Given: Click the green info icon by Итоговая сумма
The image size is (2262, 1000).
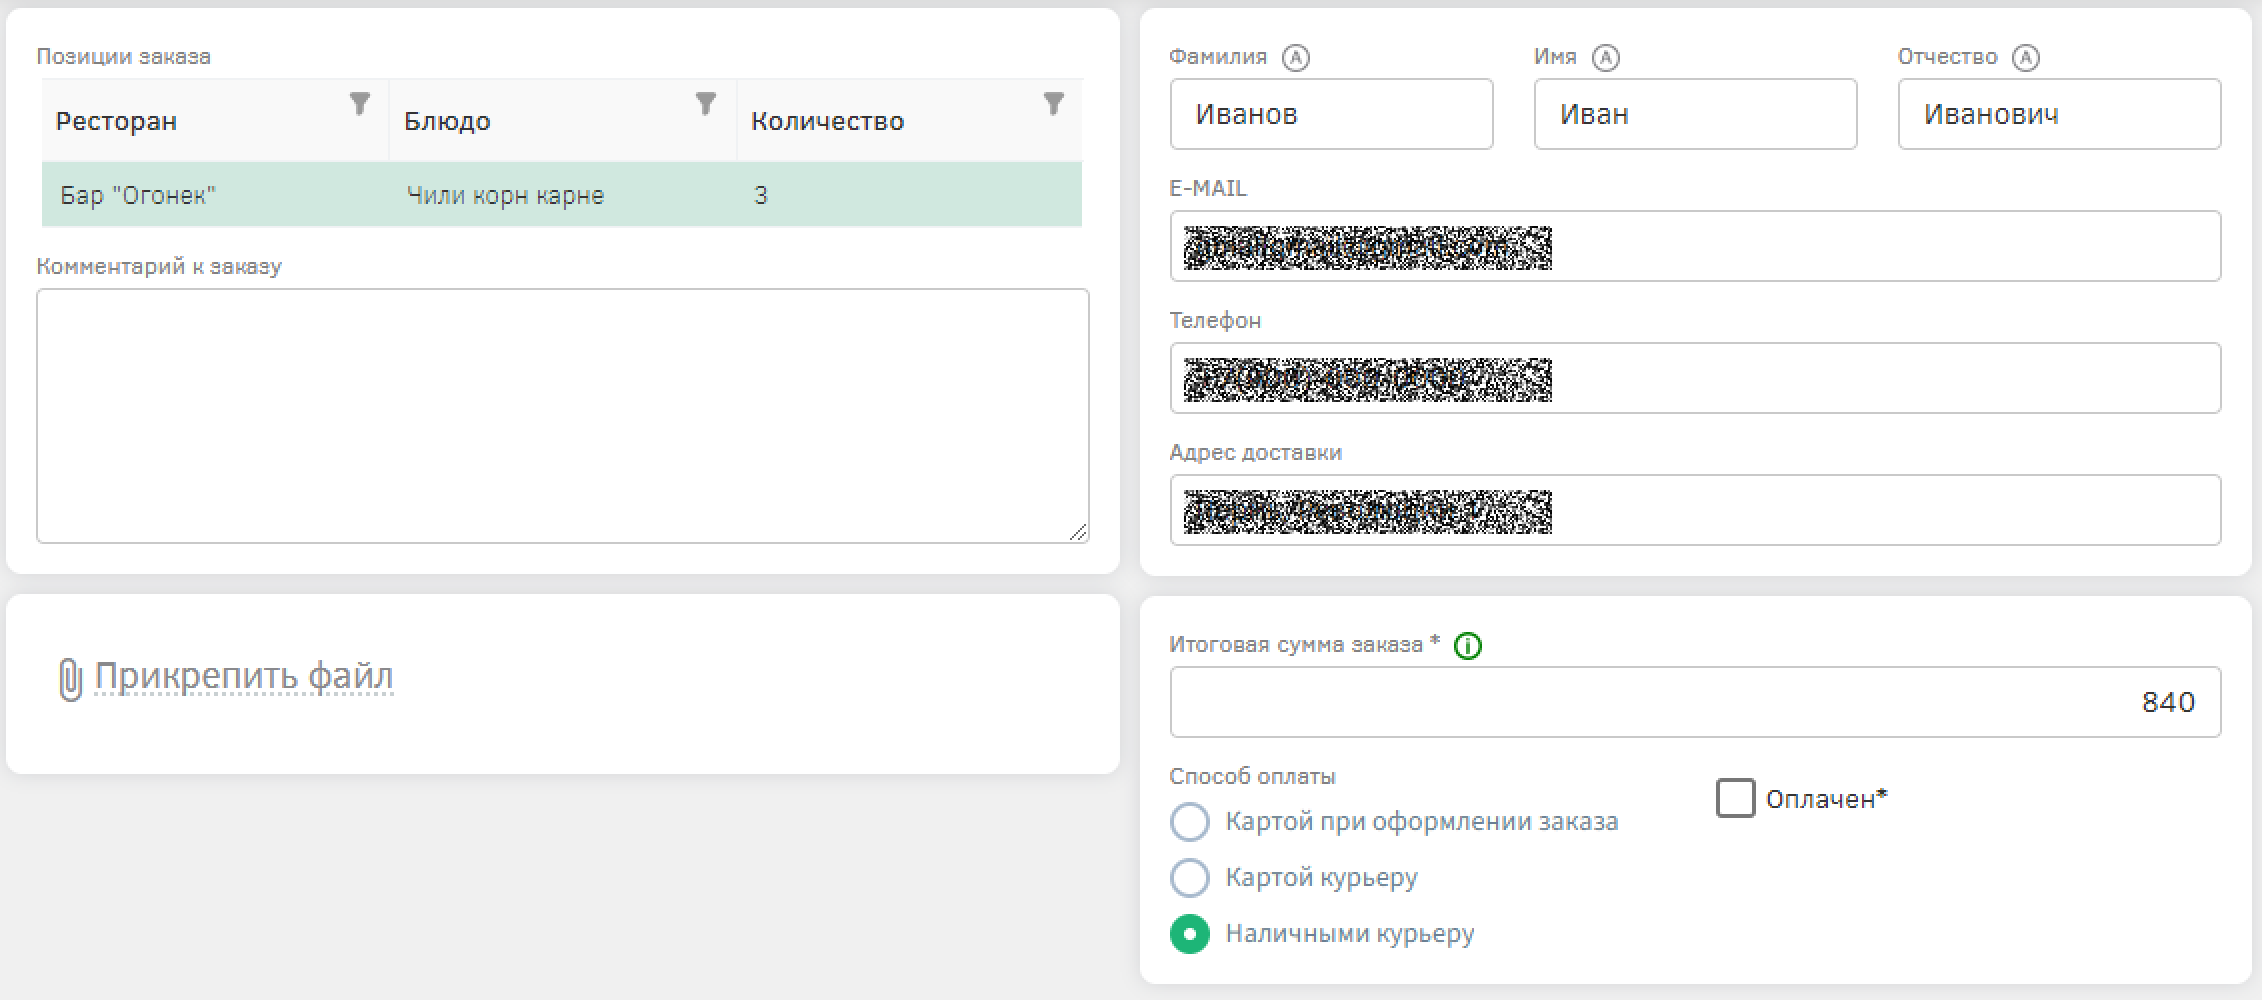Looking at the screenshot, I should click(1467, 646).
